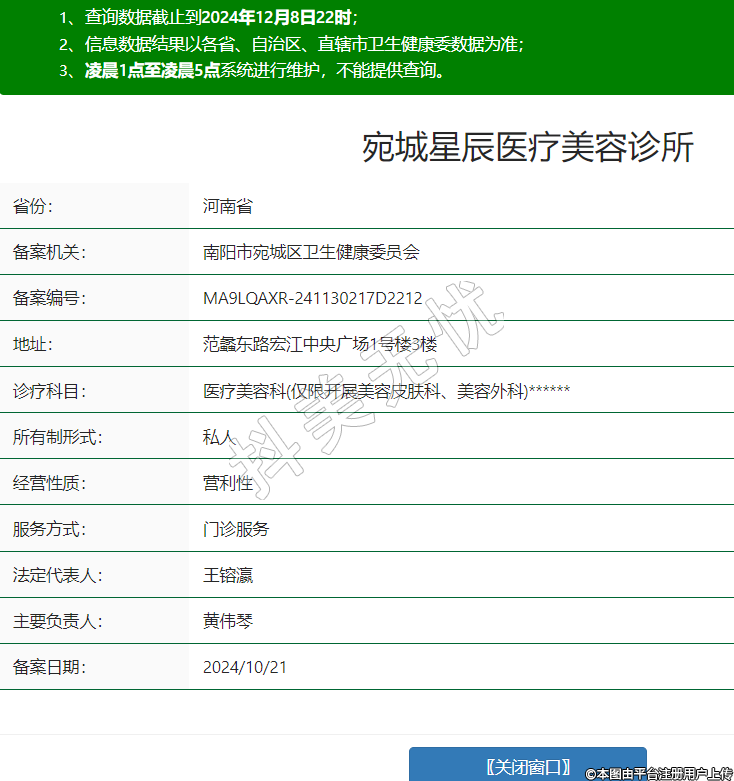734x781 pixels.
Task: Click the 所有制形式 label
Action: click(57, 436)
